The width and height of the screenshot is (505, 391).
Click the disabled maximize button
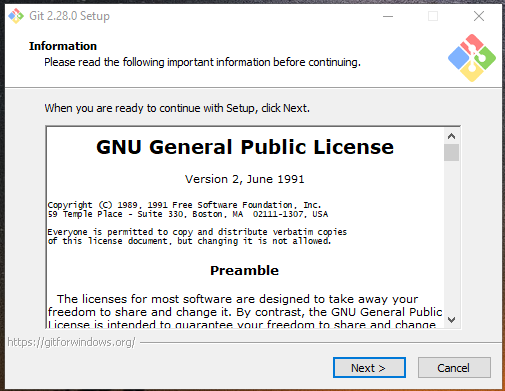(433, 16)
